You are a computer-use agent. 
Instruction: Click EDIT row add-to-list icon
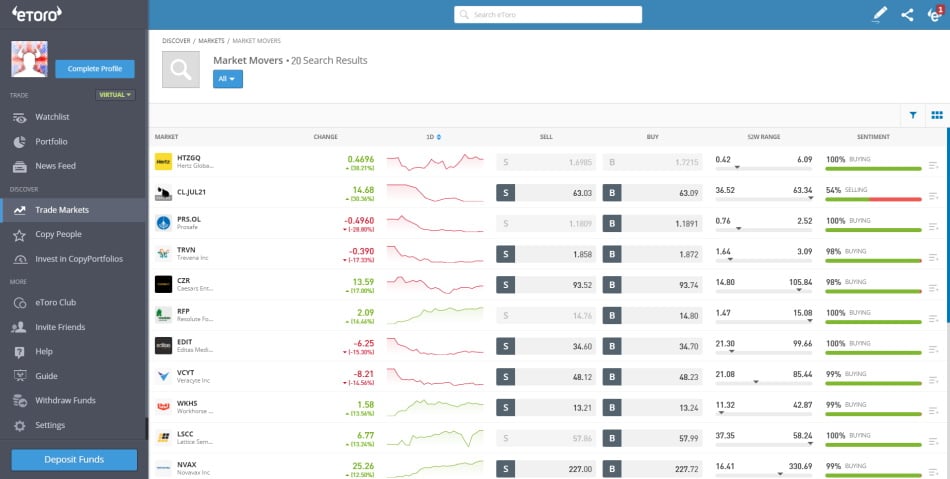pos(933,349)
